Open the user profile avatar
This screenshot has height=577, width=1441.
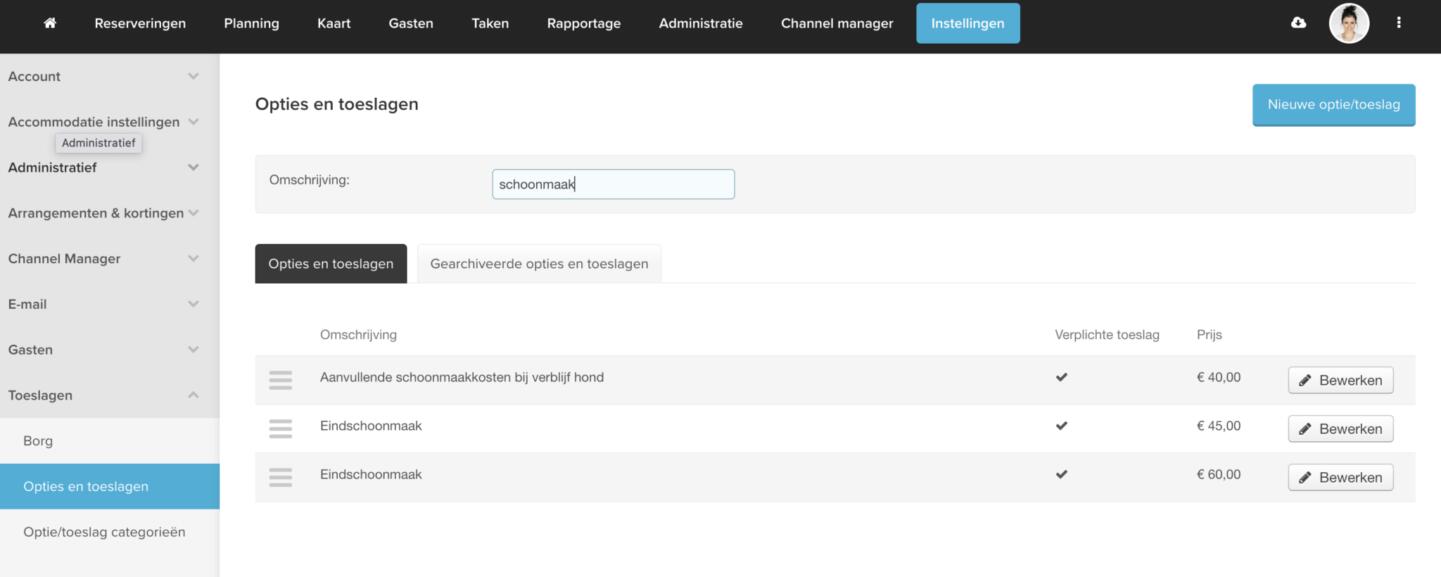tap(1348, 23)
